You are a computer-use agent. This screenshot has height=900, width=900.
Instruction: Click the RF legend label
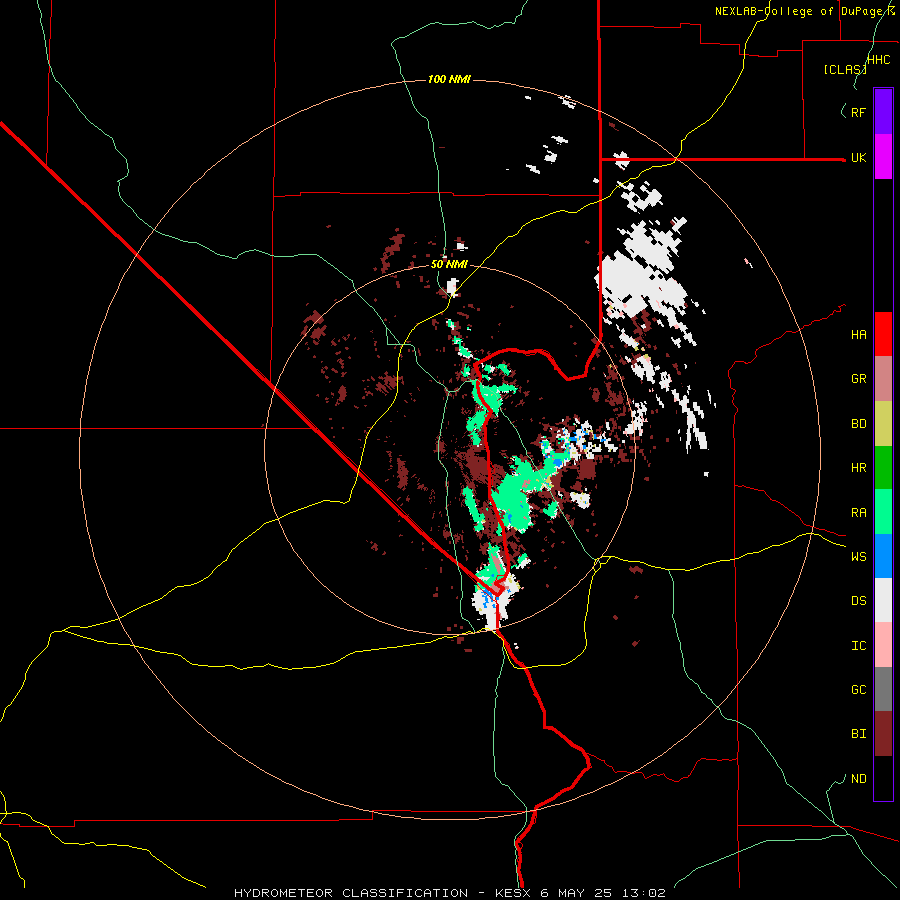859,112
